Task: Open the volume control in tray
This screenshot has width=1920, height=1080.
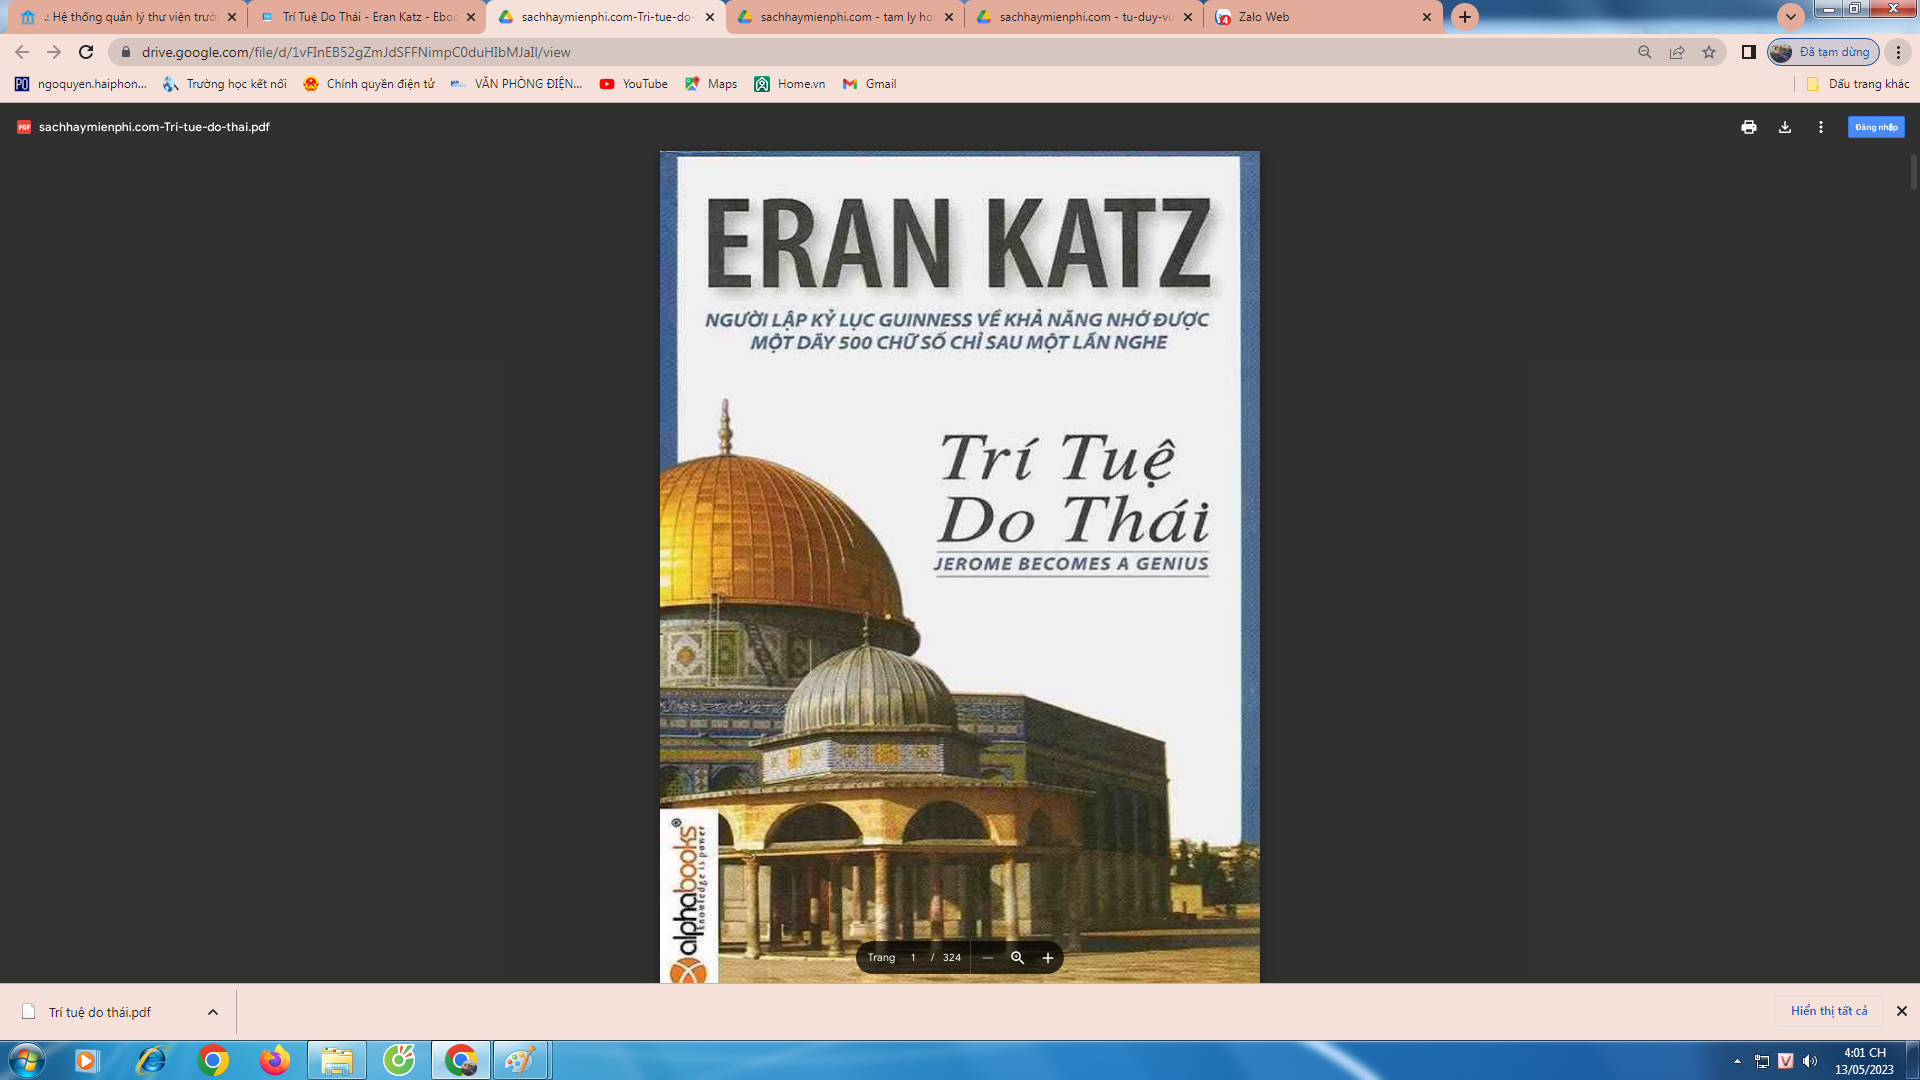Action: point(1810,1061)
